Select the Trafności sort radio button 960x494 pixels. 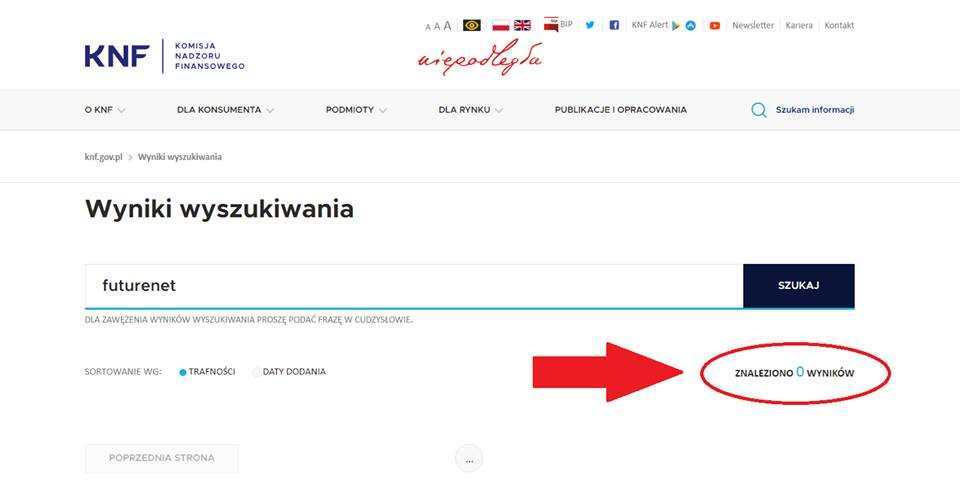(182, 372)
